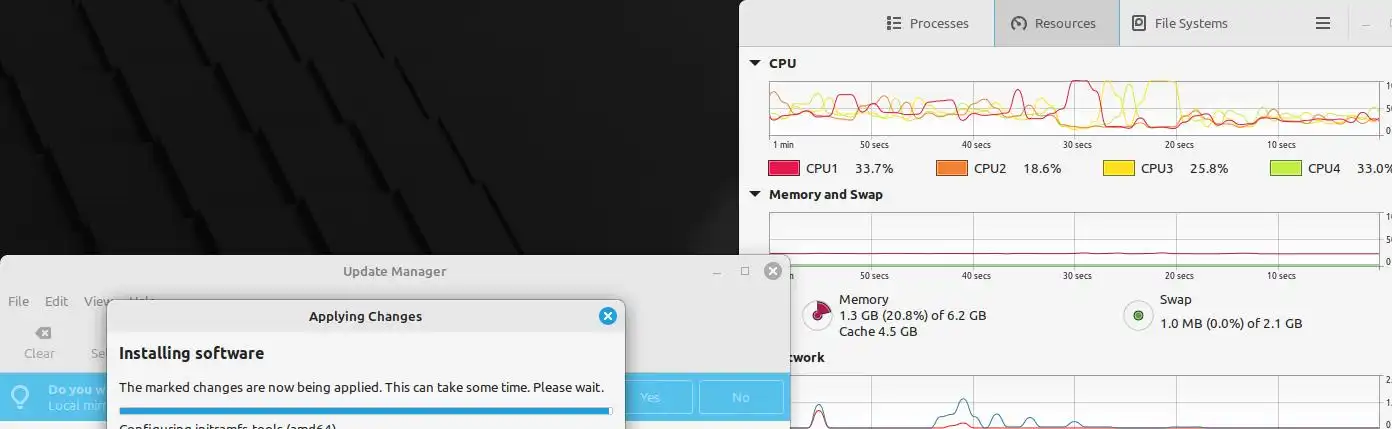Change CPU2 orange color swatch
Screen dimensions: 1392x429
951,168
